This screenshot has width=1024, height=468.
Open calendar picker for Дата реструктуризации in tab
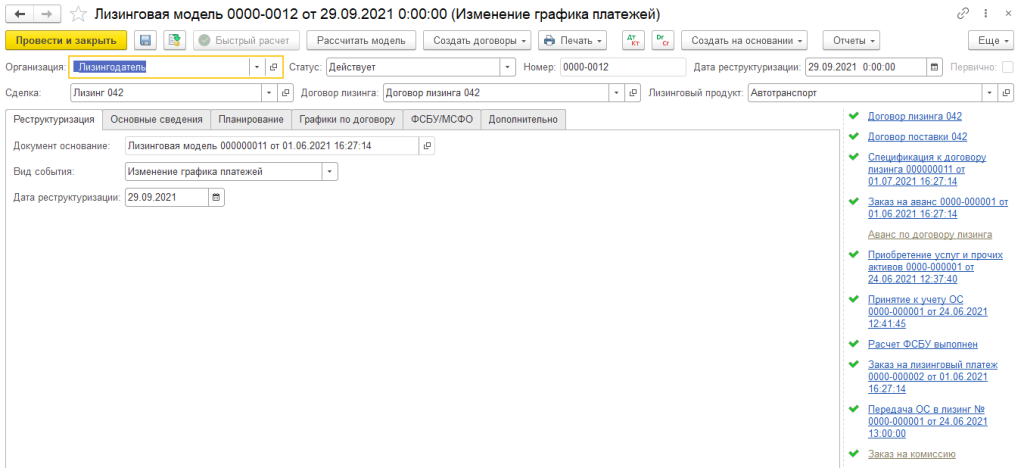tap(216, 198)
